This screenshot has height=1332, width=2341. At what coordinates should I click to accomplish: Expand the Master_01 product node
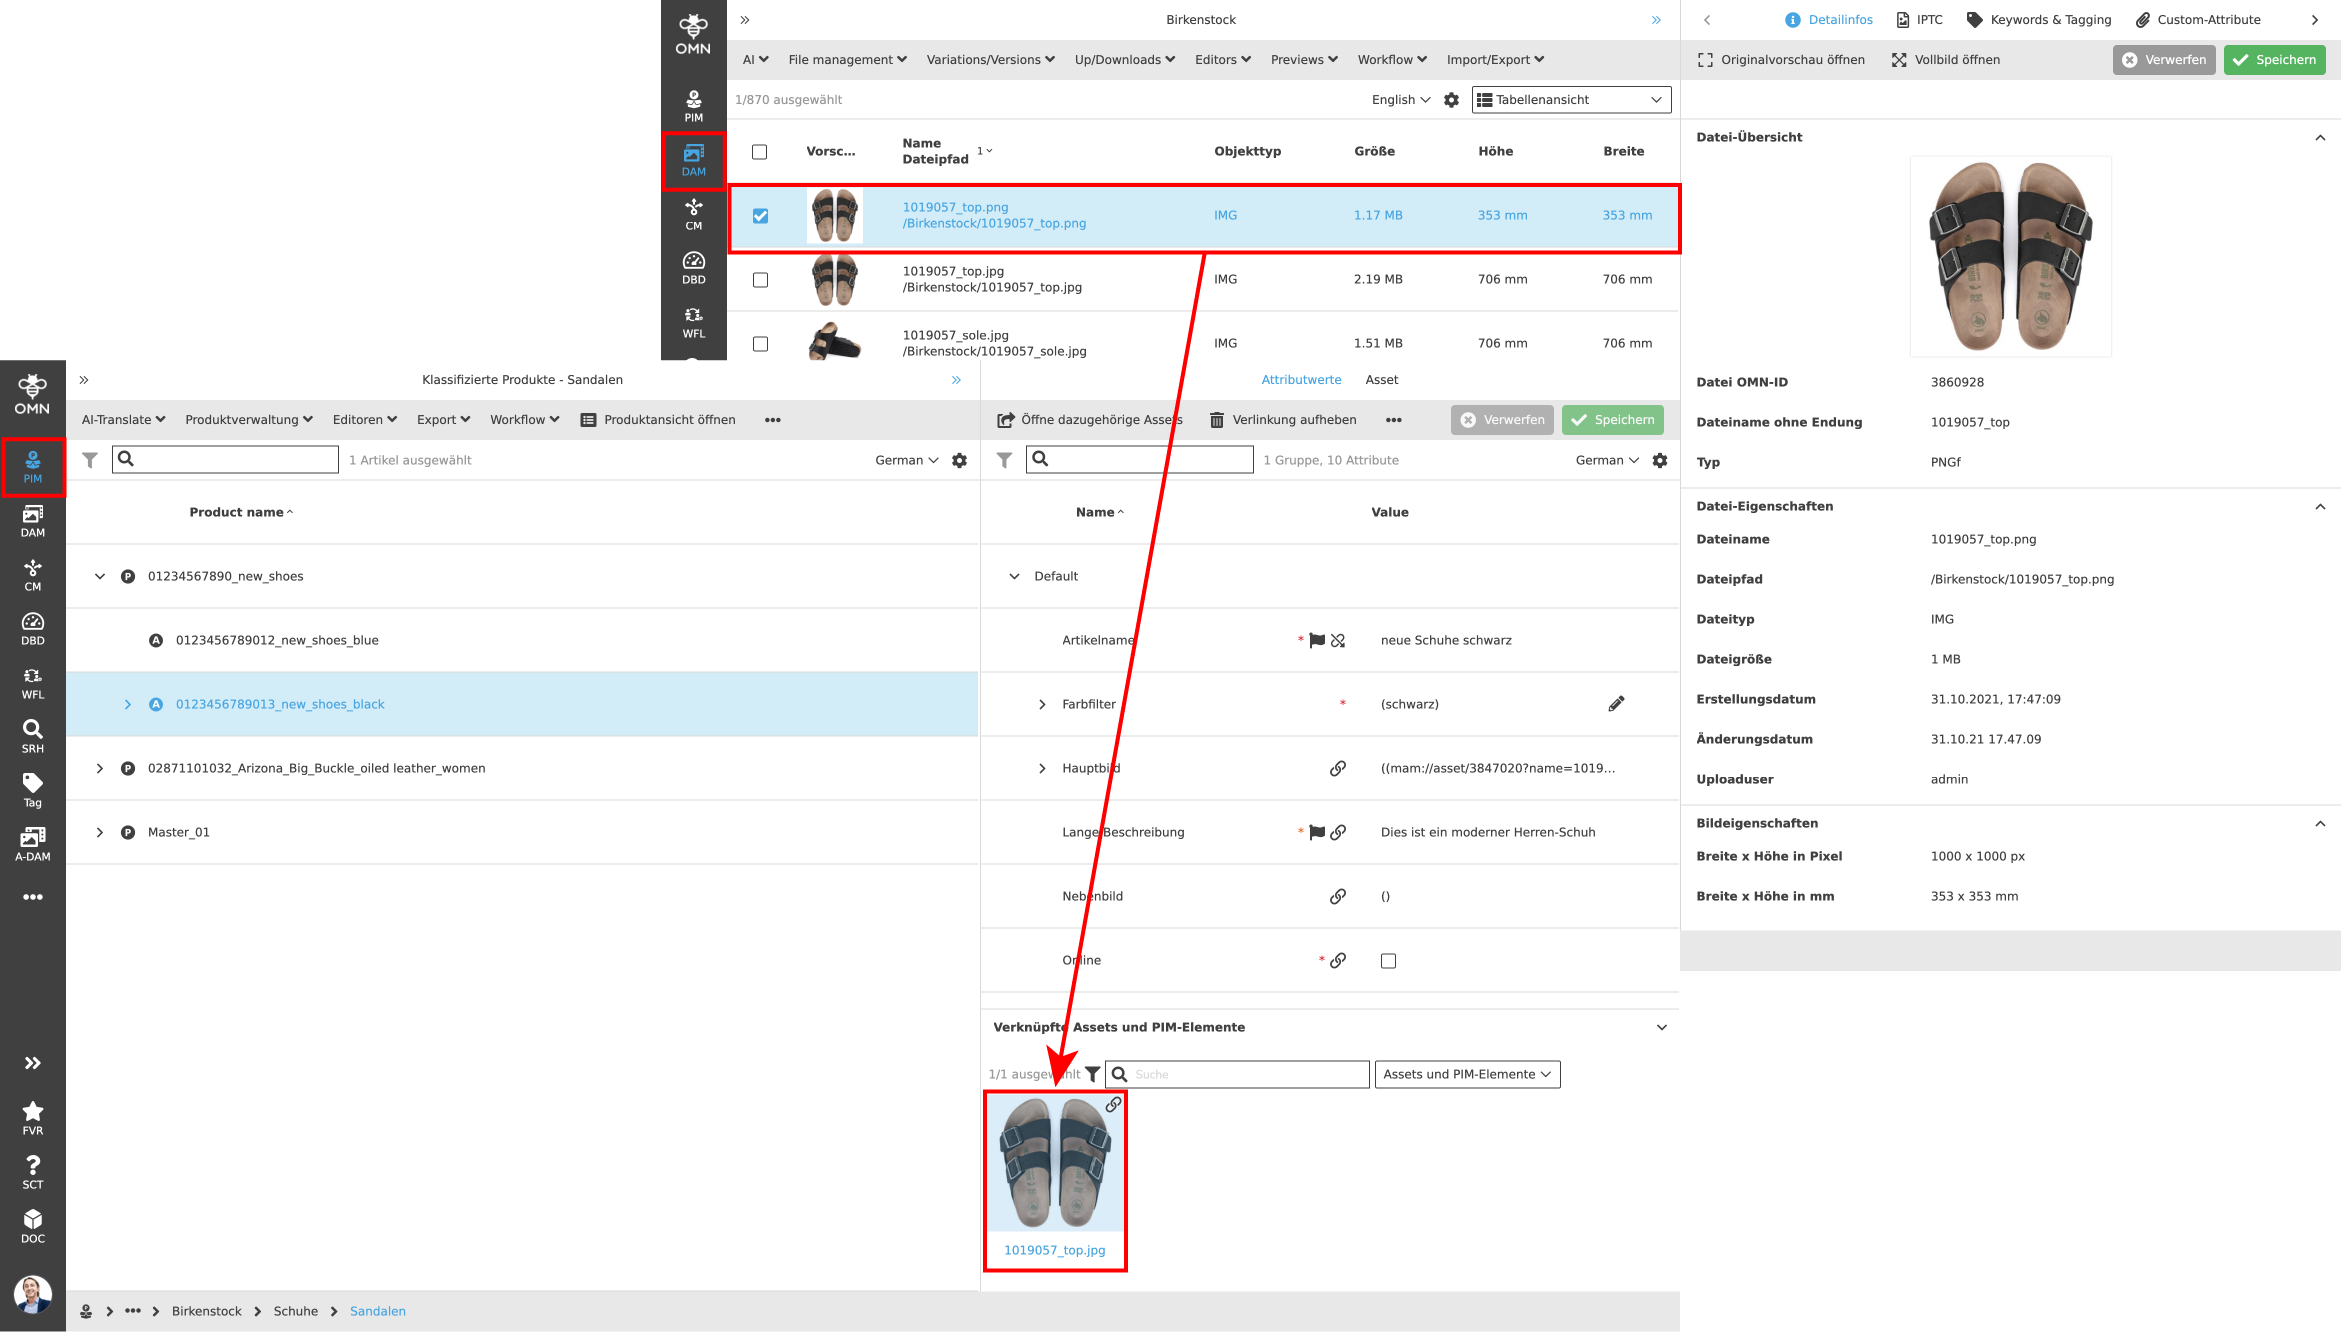[x=99, y=832]
